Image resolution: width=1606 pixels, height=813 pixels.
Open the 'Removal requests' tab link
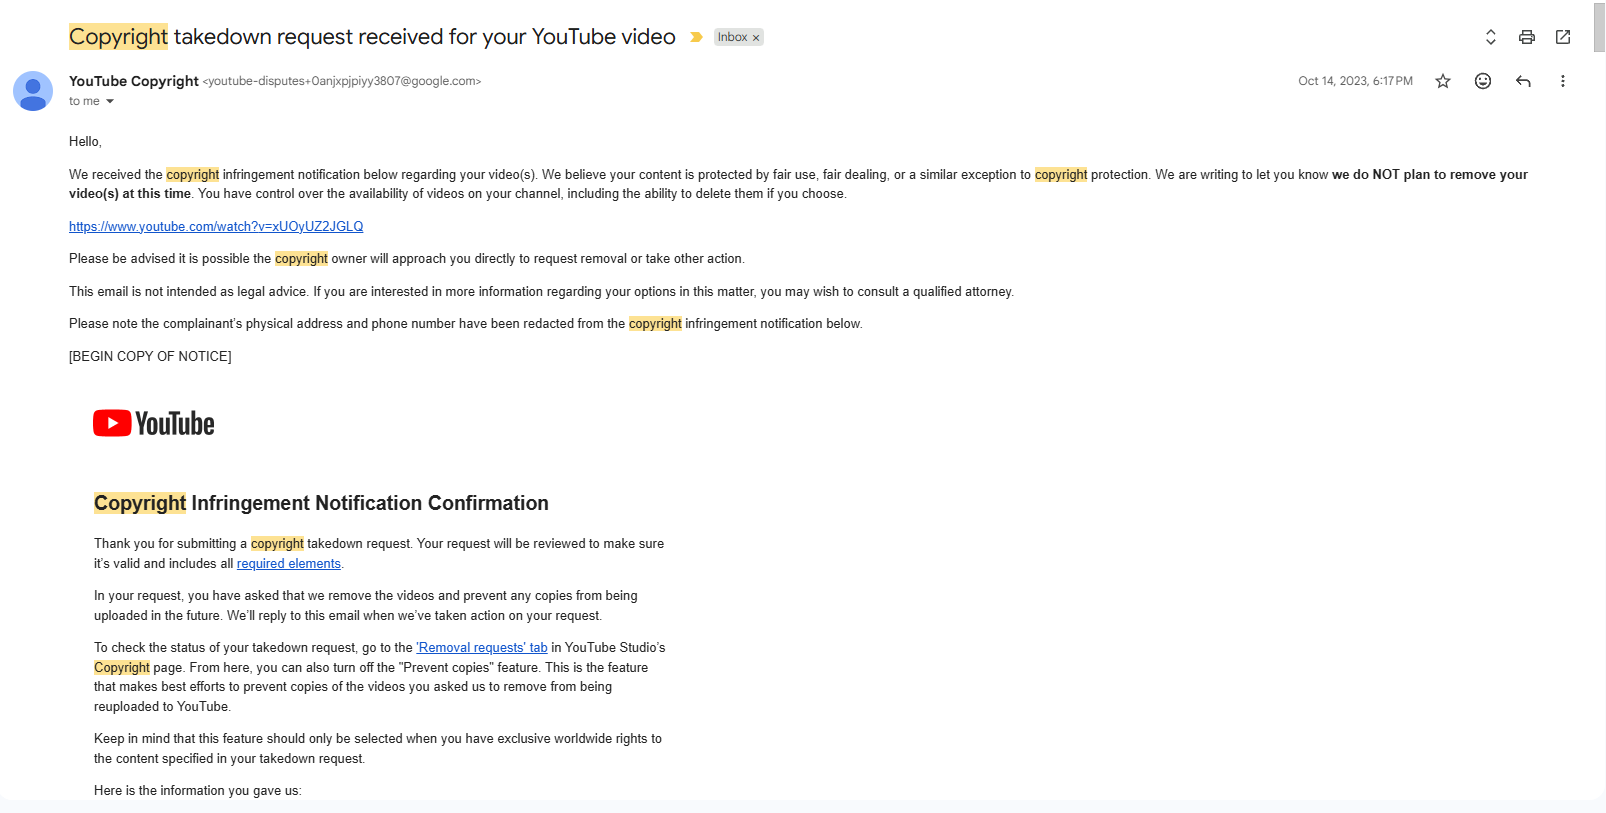[x=482, y=647]
